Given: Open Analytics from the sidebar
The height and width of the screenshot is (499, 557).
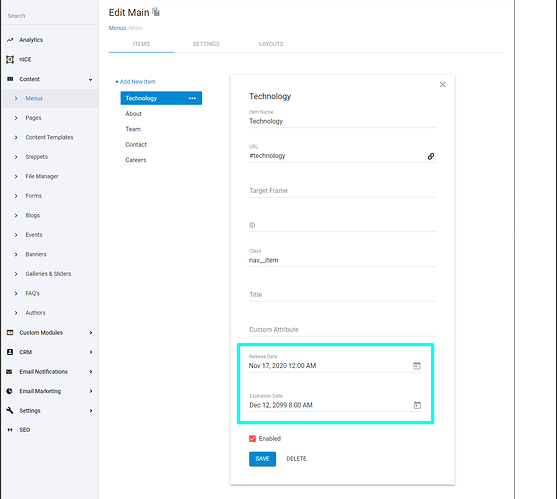Looking at the screenshot, I should tap(31, 40).
